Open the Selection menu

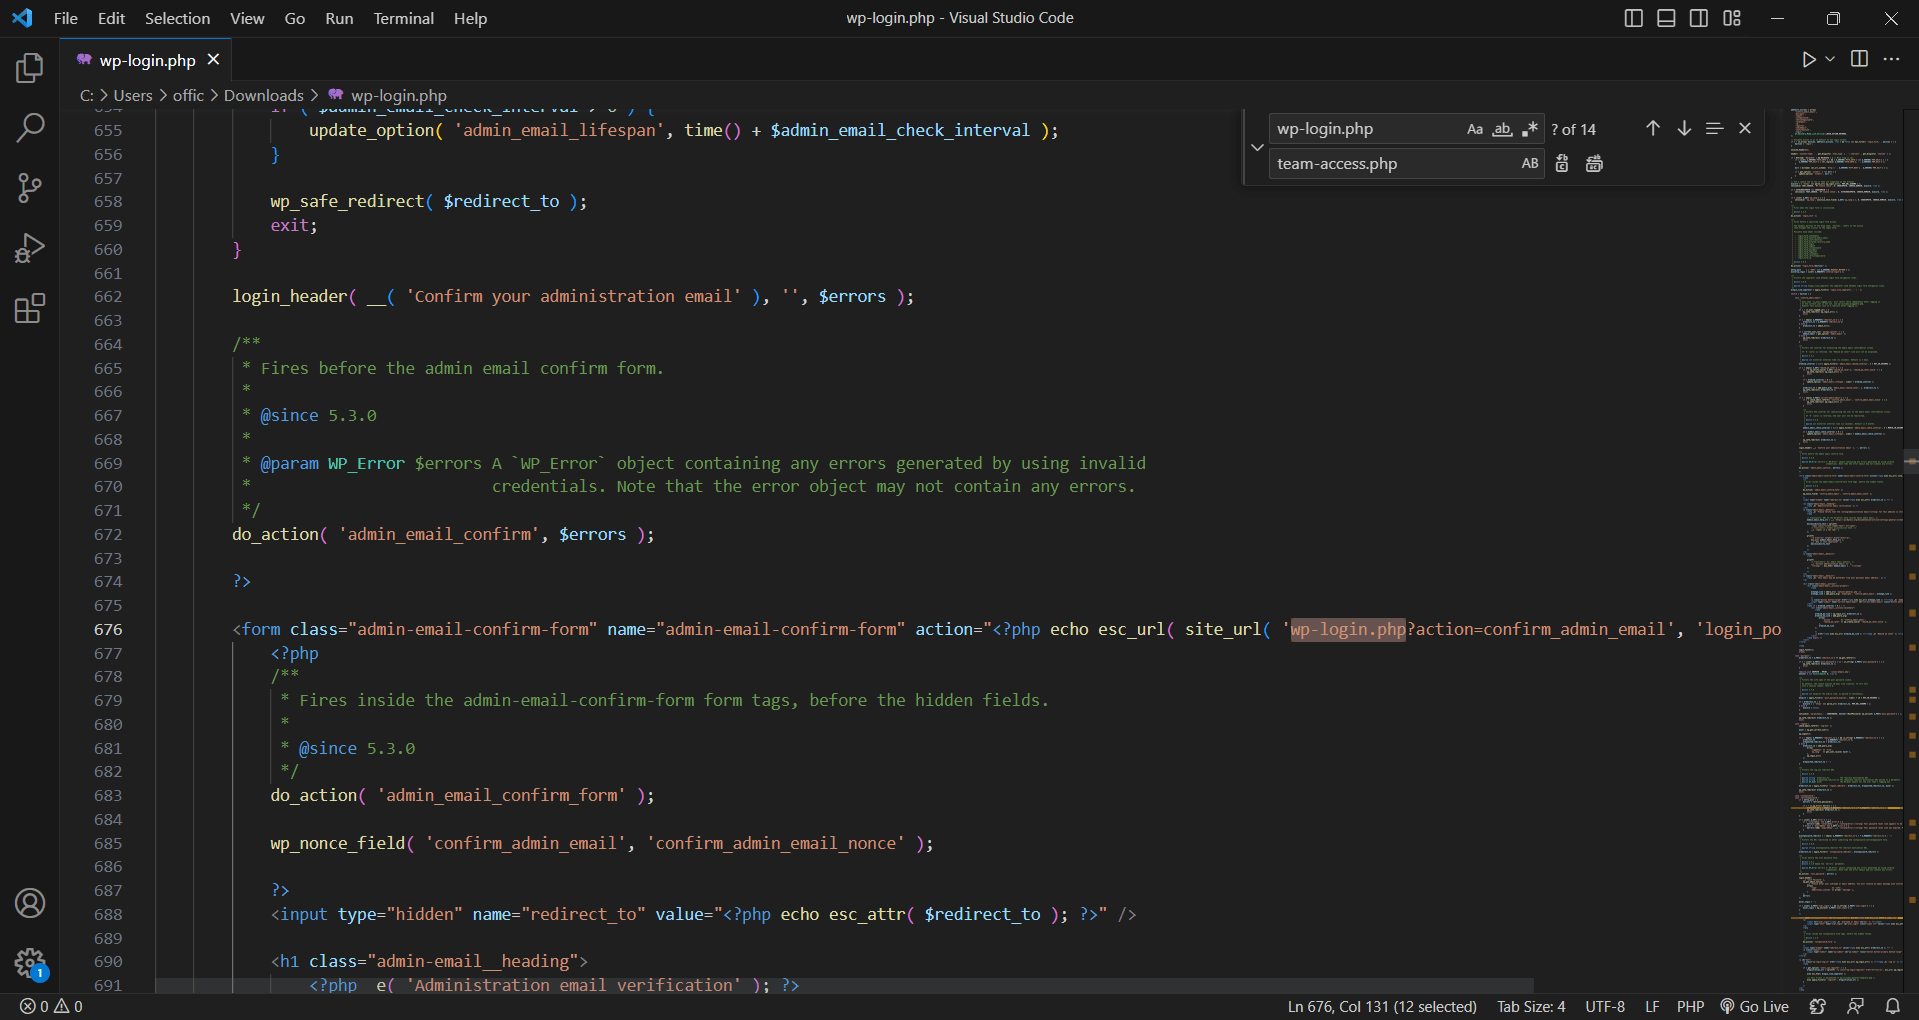[x=177, y=18]
